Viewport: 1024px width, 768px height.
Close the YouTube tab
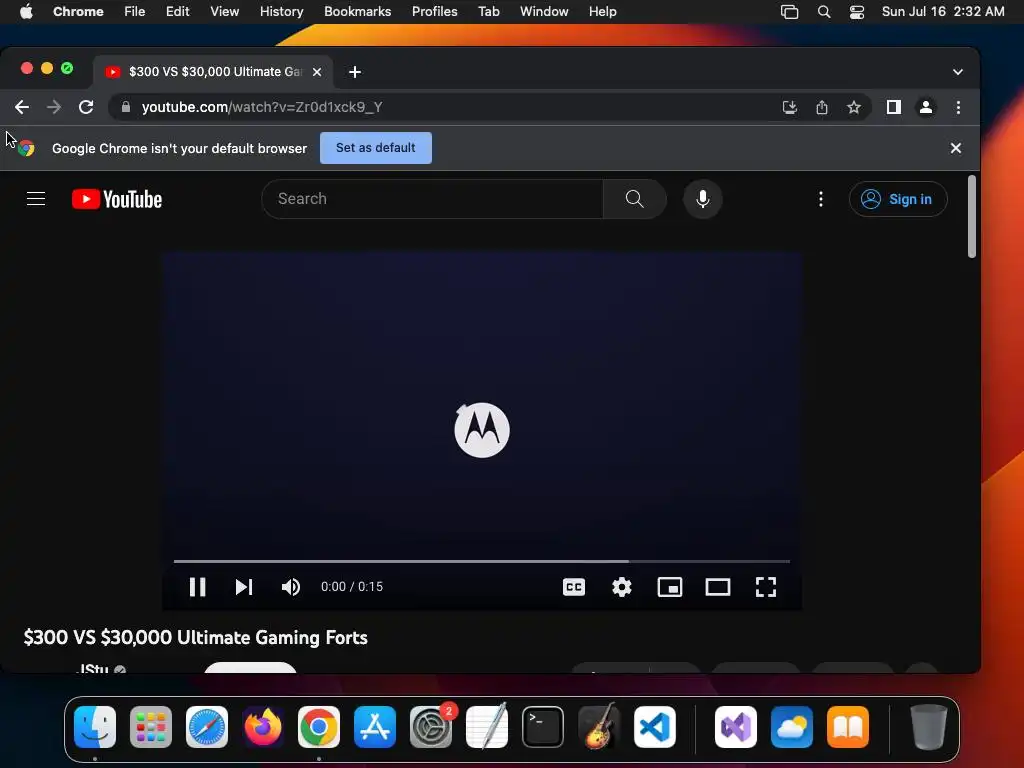click(x=317, y=72)
